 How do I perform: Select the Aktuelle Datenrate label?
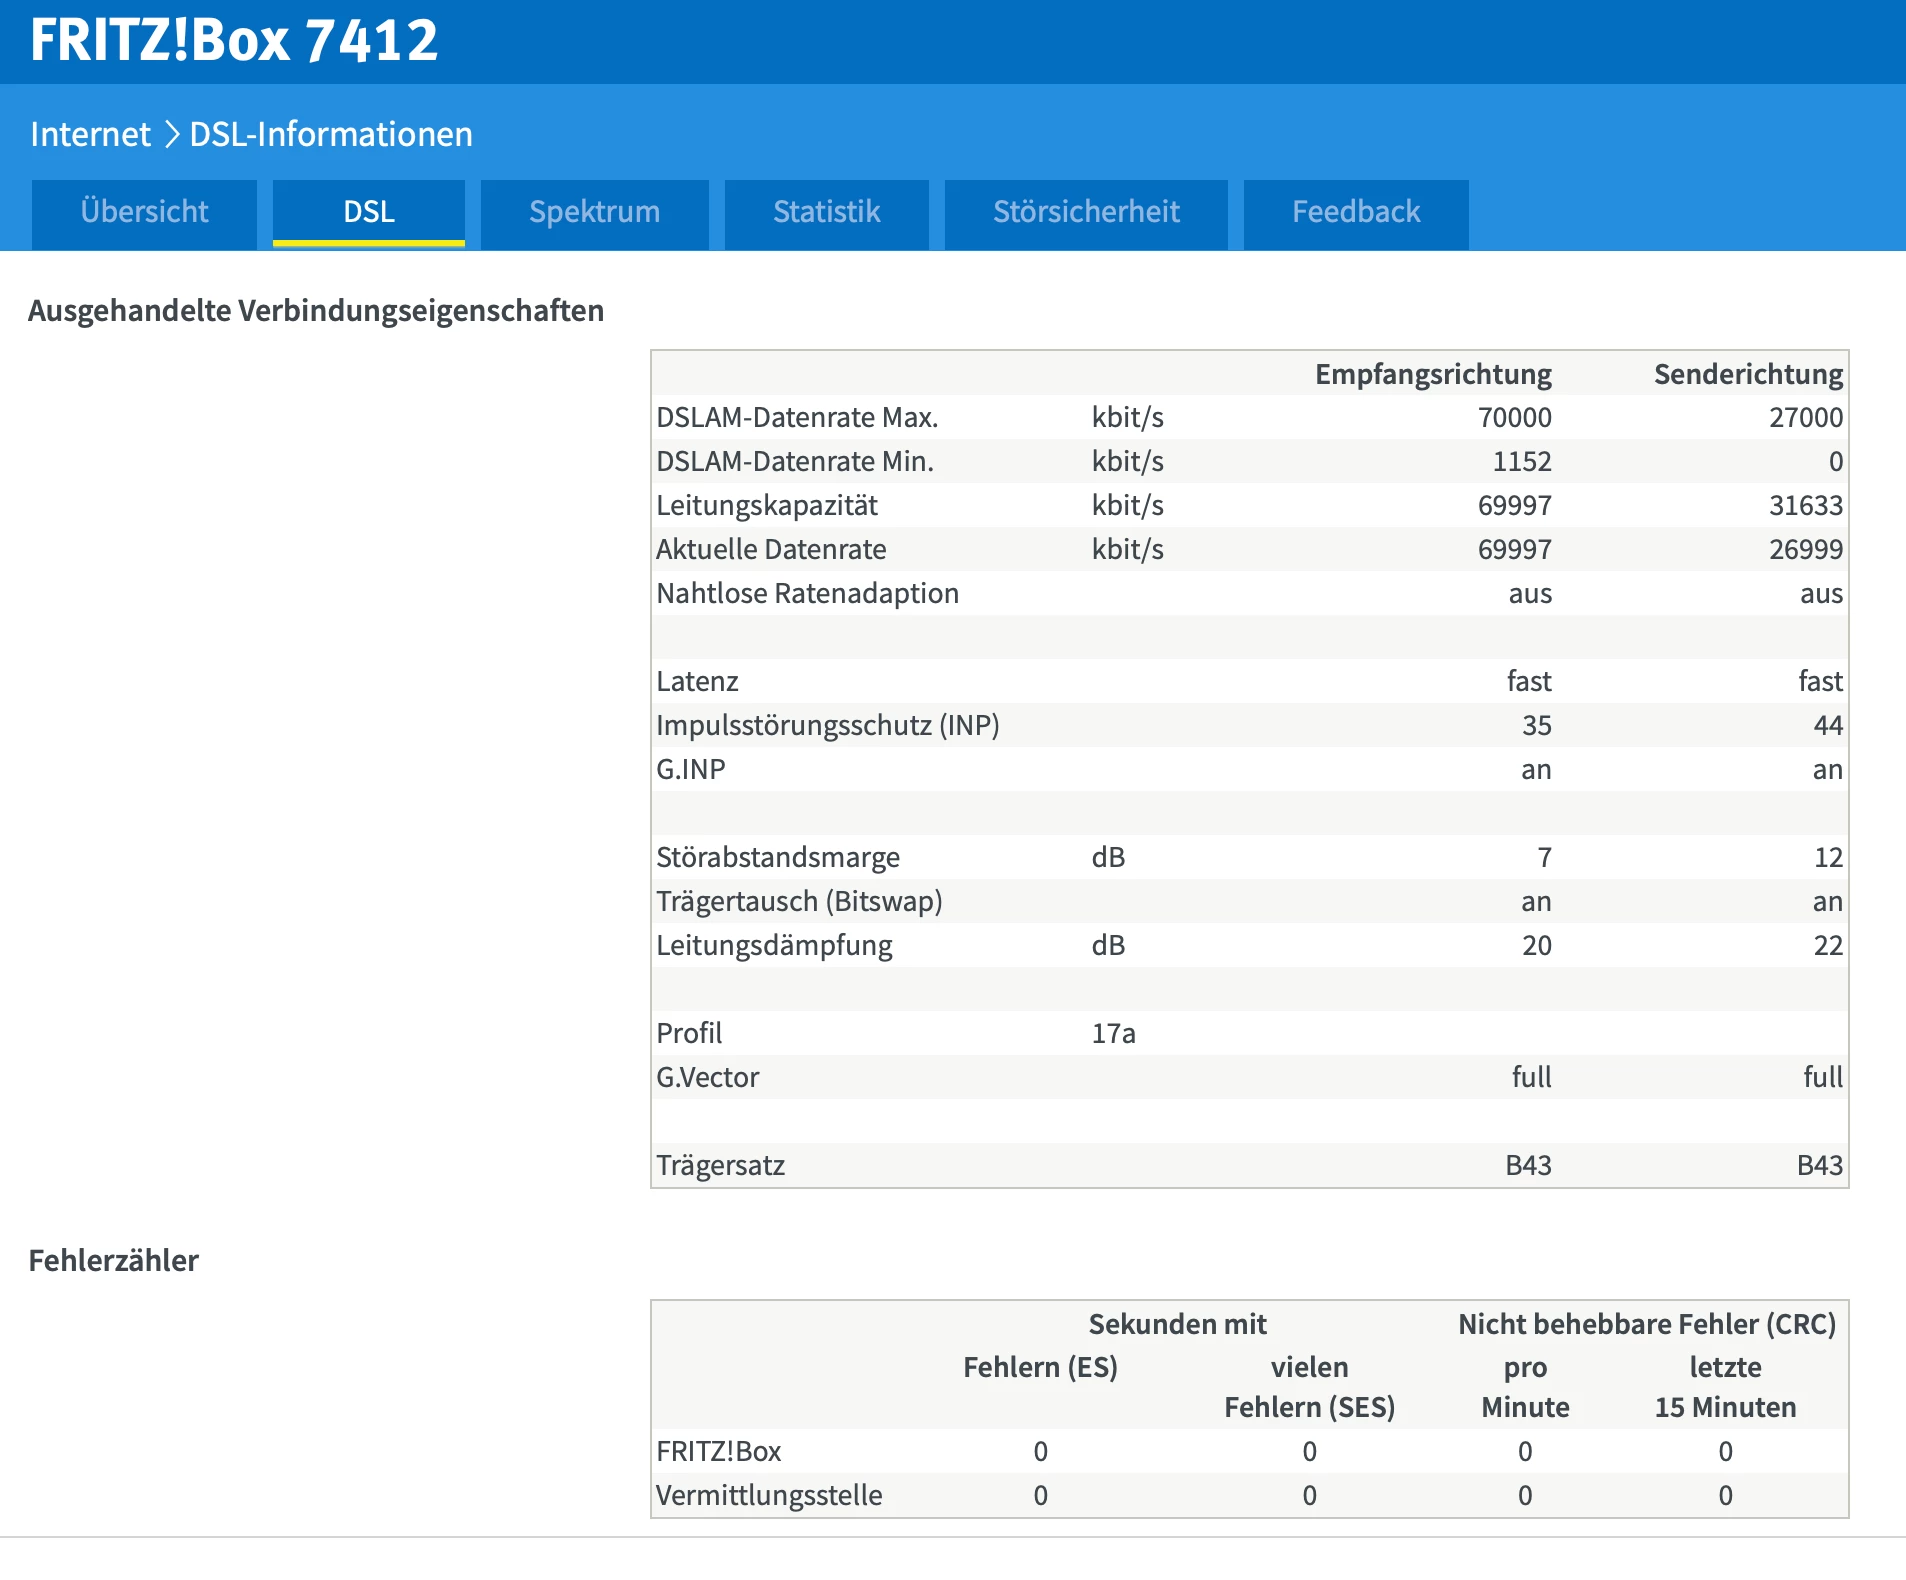pyautogui.click(x=771, y=549)
